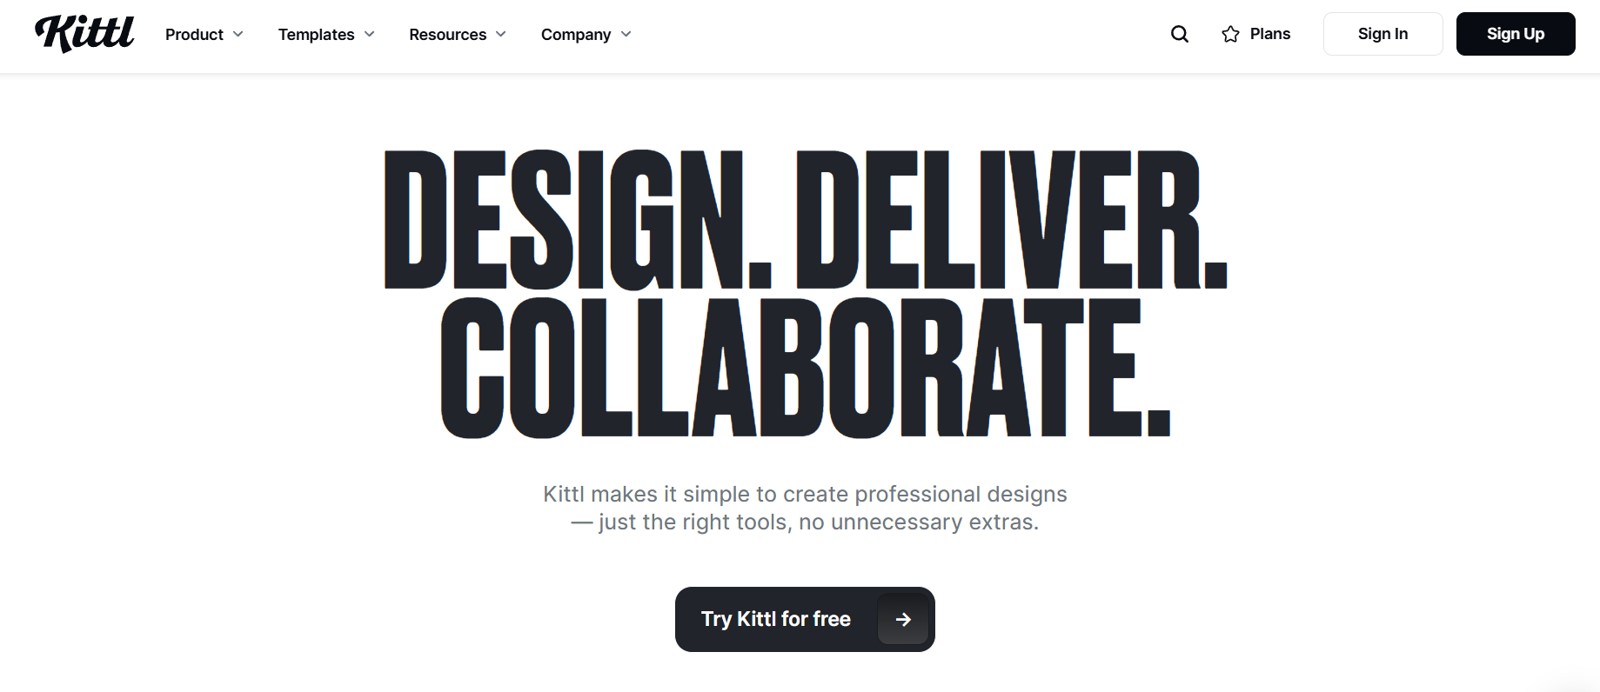The image size is (1600, 692).
Task: Click the star icon beside Plans
Action: click(1230, 34)
